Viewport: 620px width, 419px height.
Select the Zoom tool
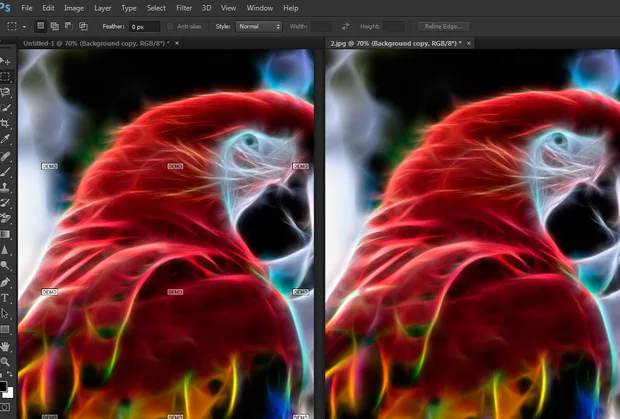coord(6,361)
